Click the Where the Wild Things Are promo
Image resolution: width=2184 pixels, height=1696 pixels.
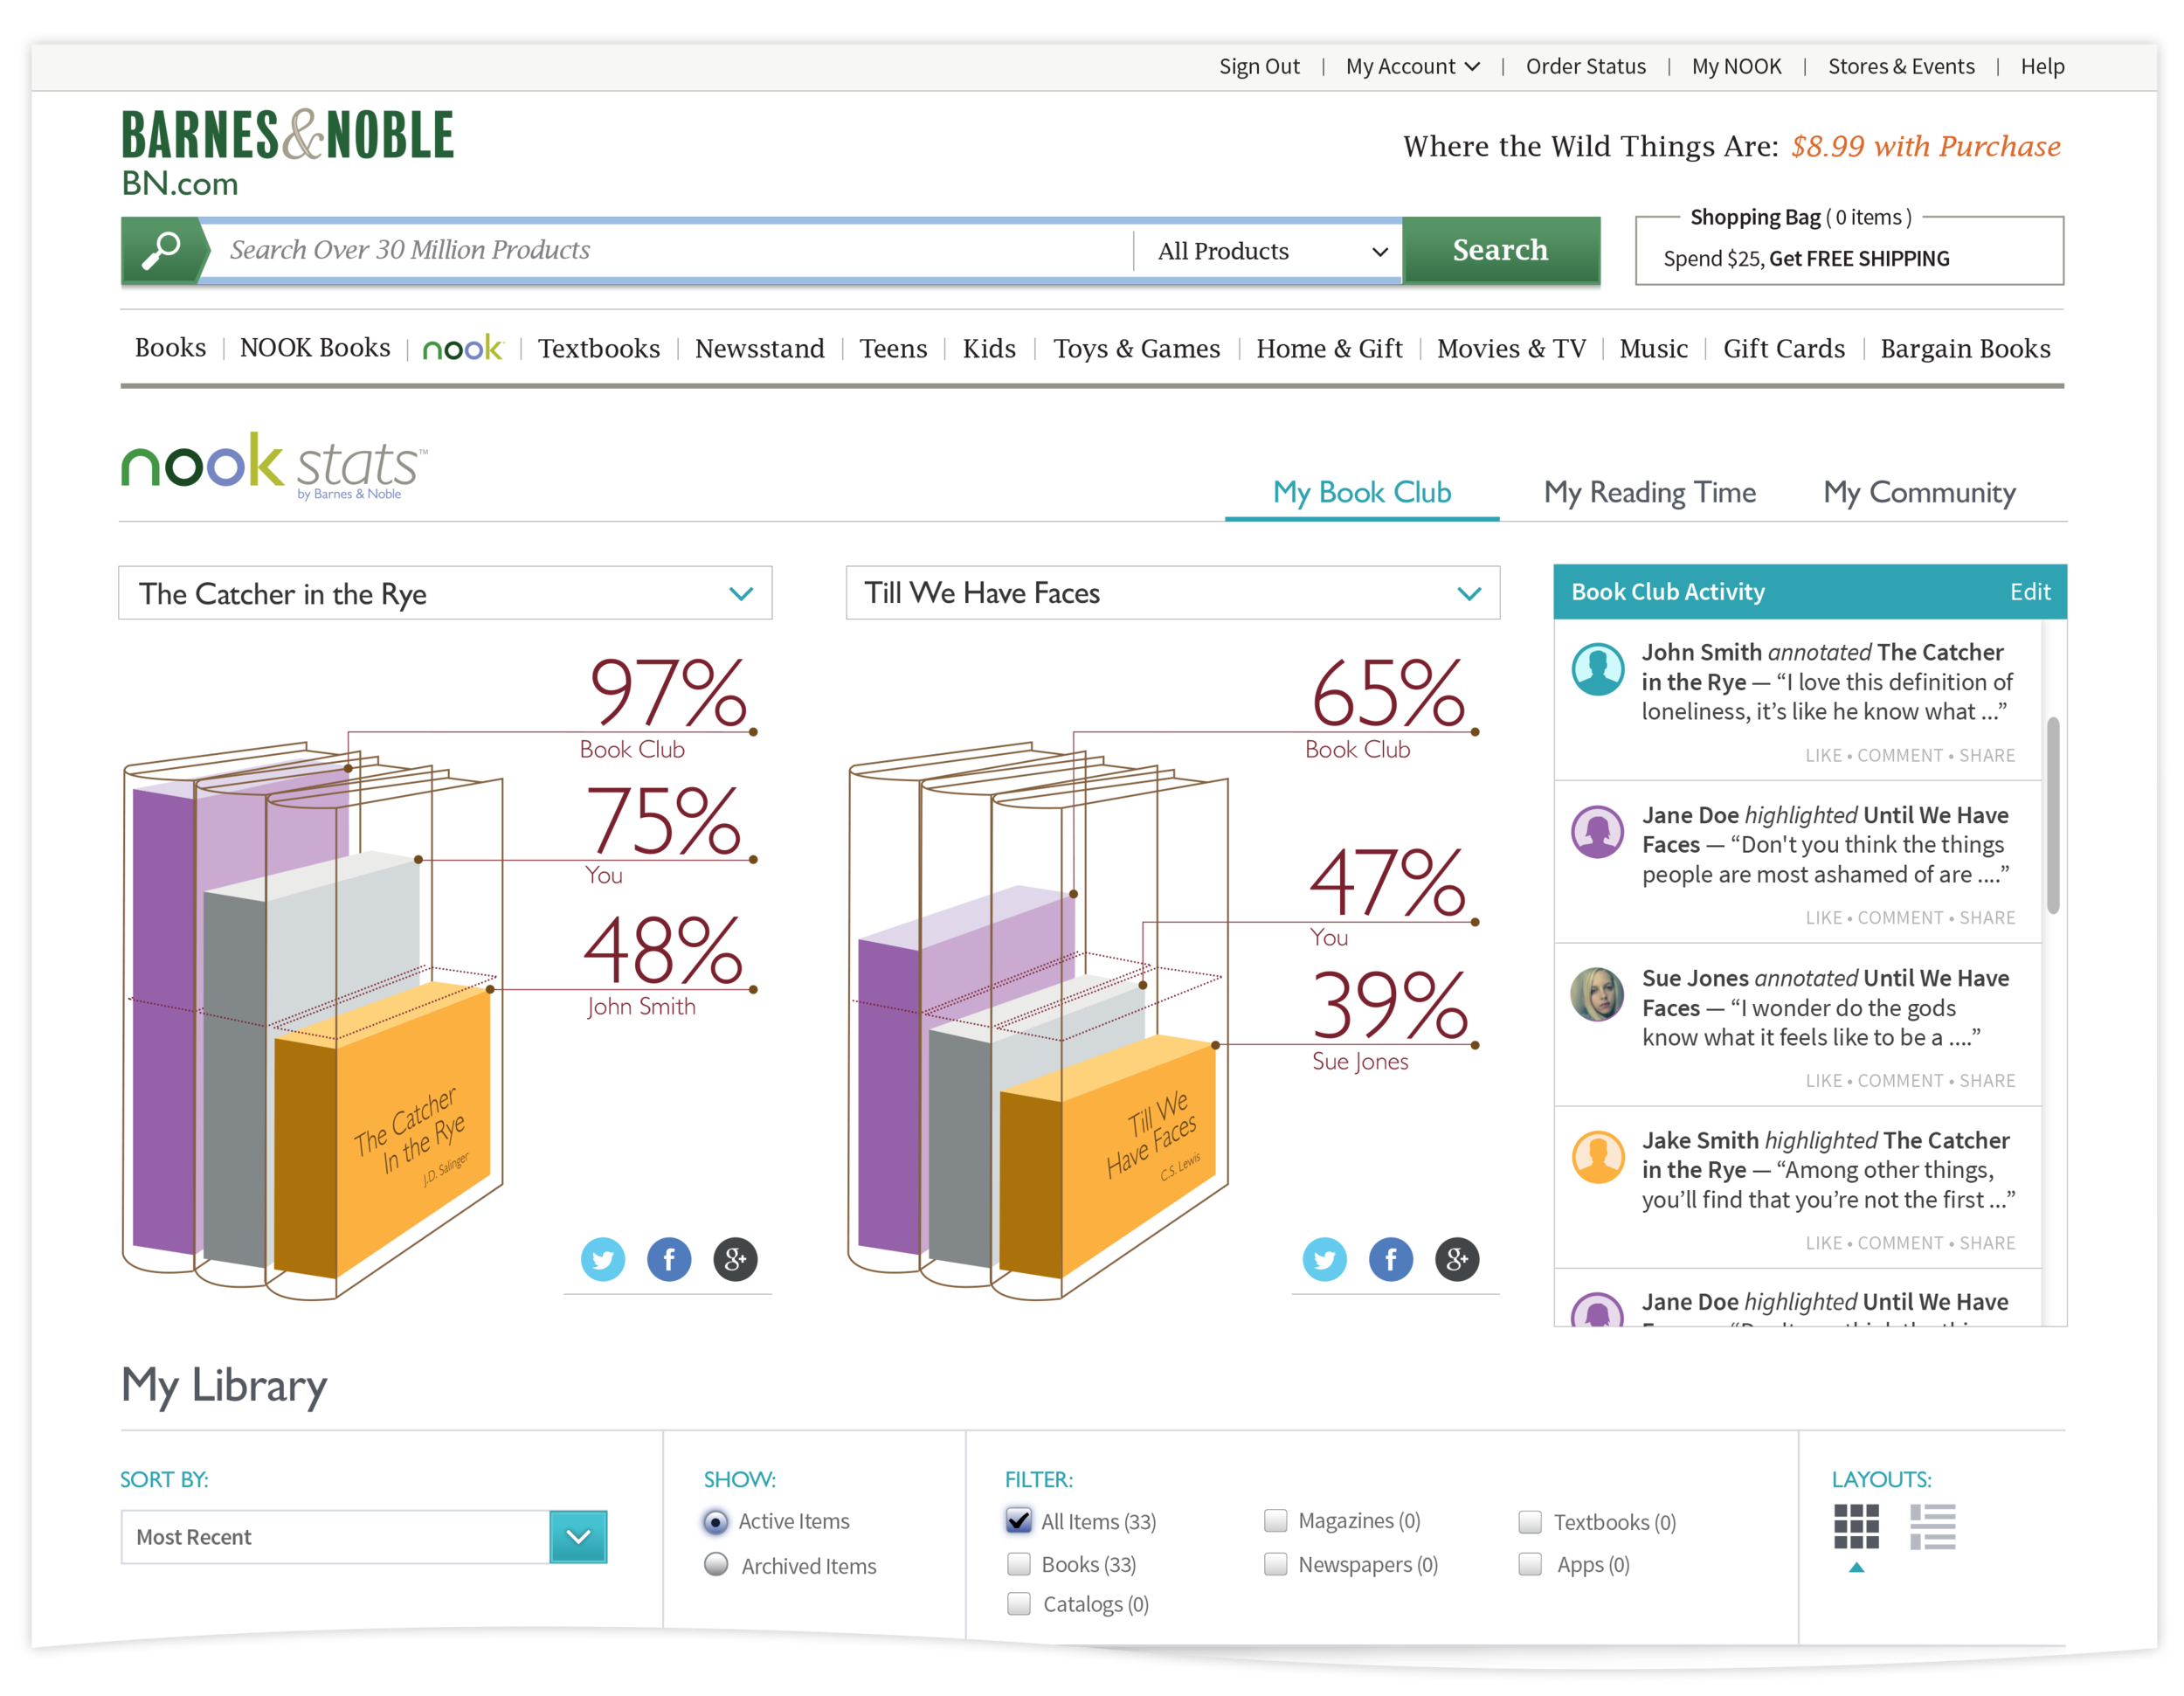pyautogui.click(x=1731, y=147)
